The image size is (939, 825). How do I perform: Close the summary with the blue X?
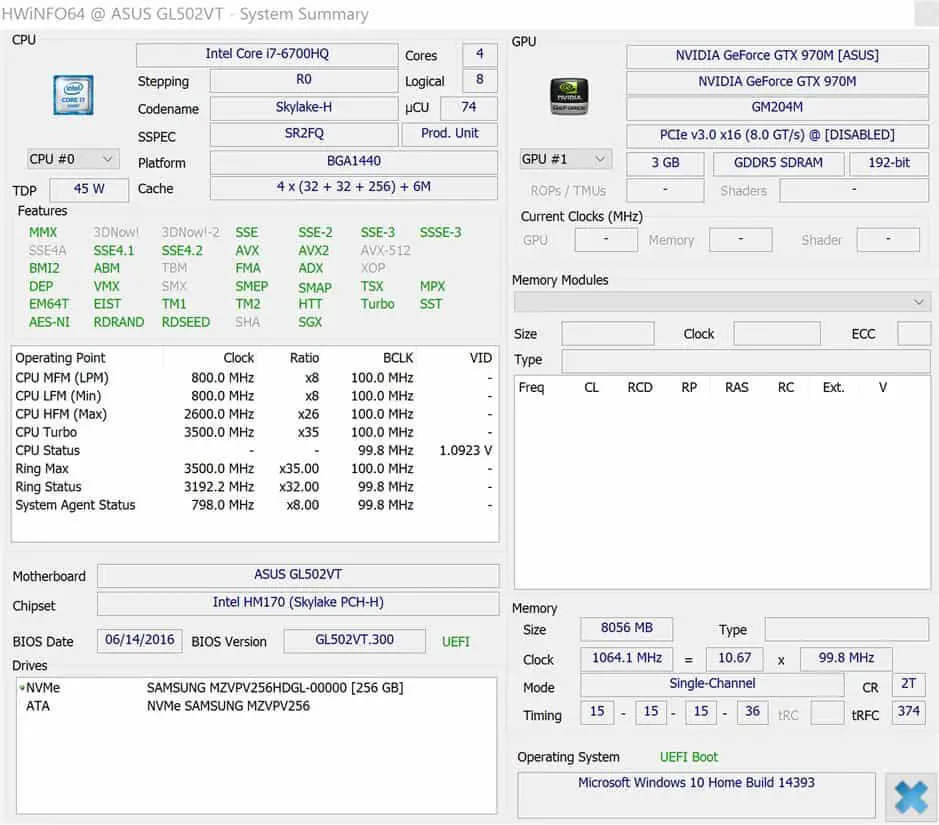click(910, 797)
